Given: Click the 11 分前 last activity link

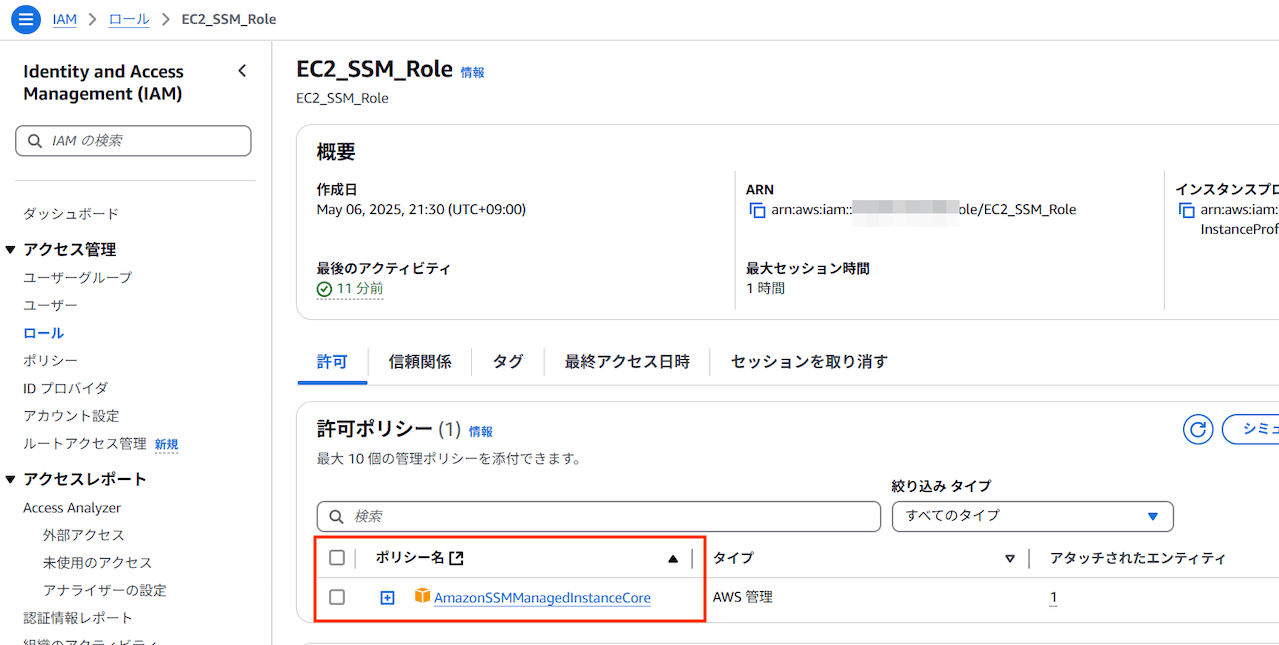Looking at the screenshot, I should pyautogui.click(x=360, y=289).
